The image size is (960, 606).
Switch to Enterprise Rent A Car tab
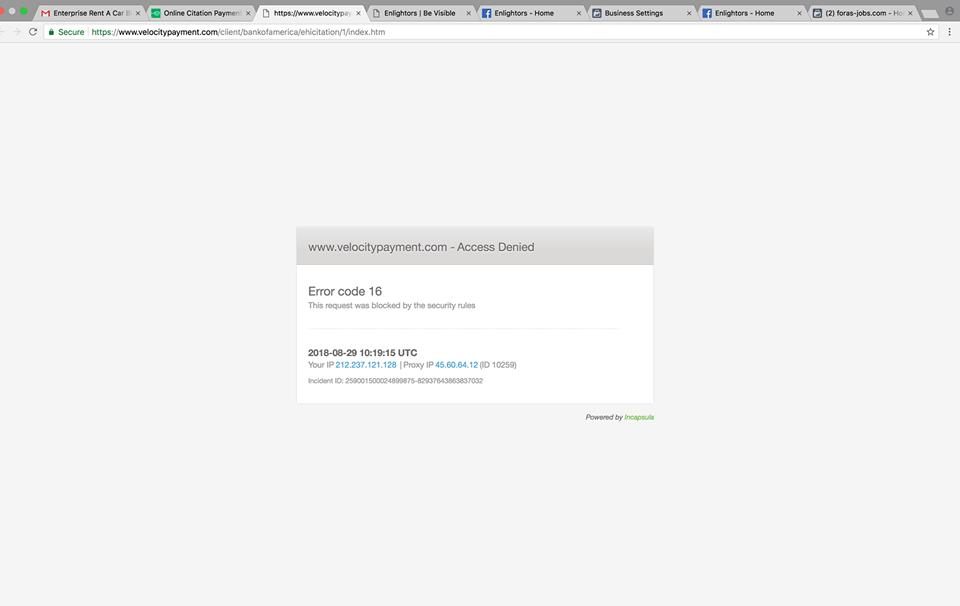click(x=91, y=13)
